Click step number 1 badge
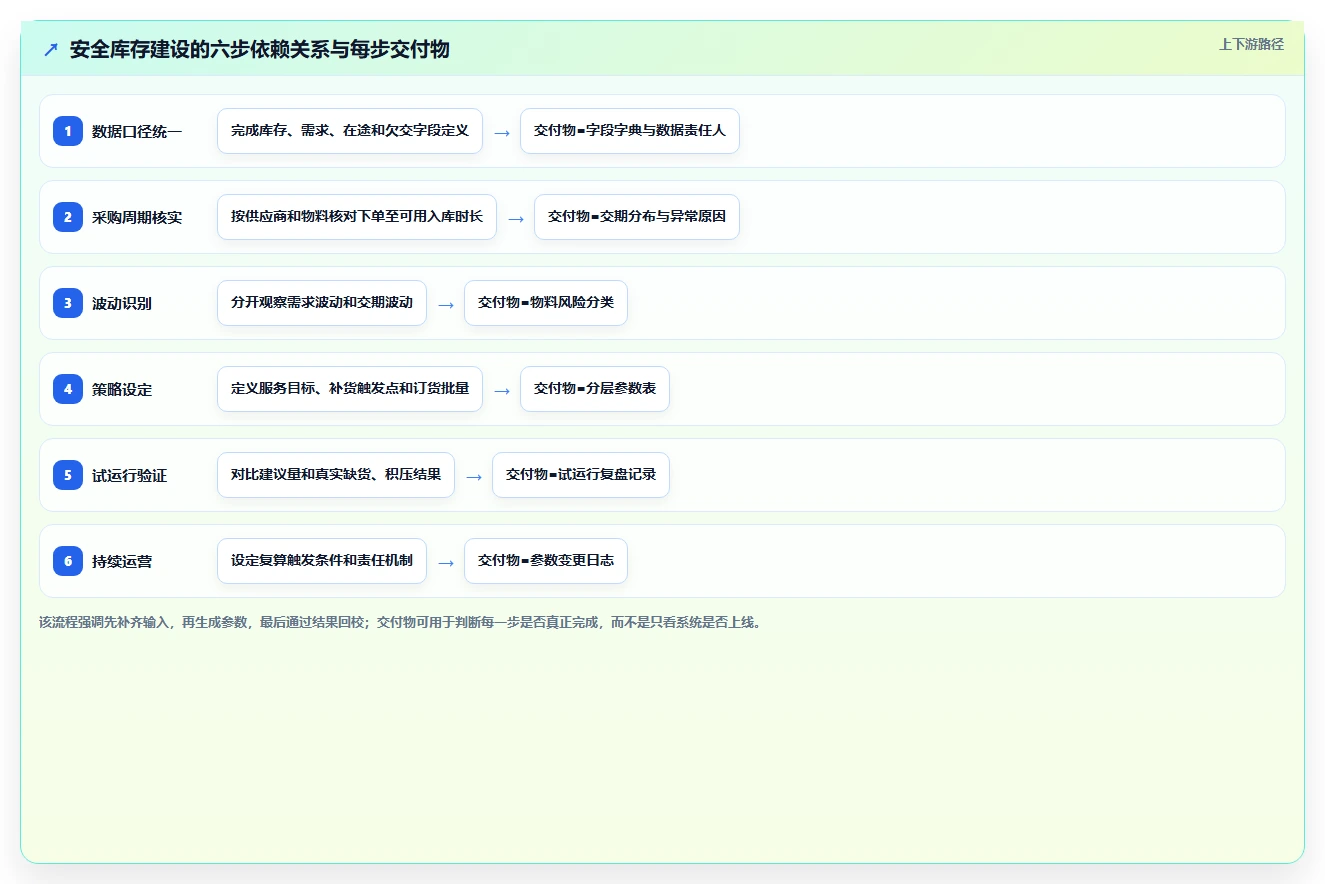The image size is (1325, 884). [x=68, y=130]
